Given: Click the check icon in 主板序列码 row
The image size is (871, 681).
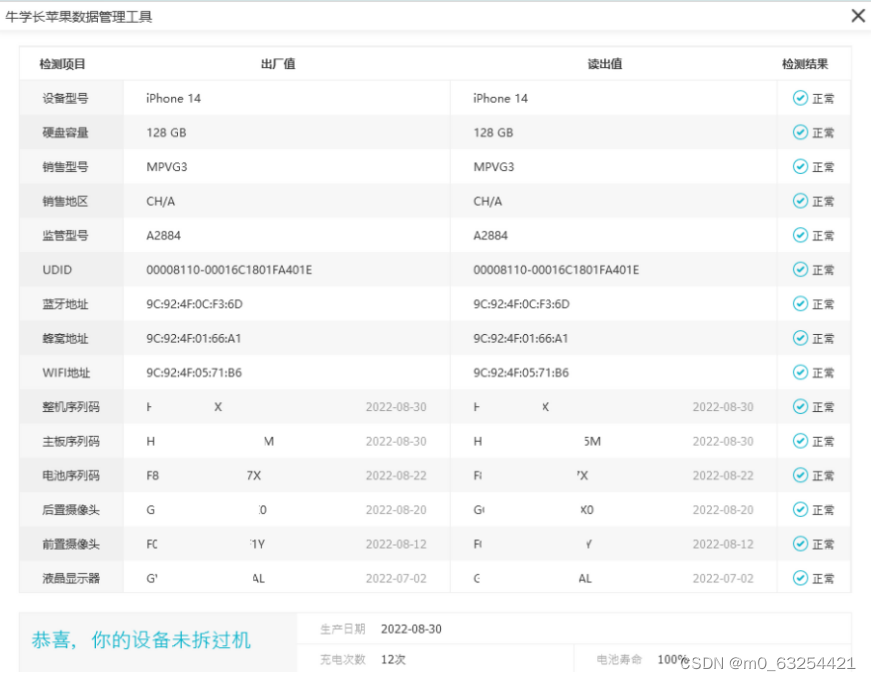Looking at the screenshot, I should (x=800, y=441).
